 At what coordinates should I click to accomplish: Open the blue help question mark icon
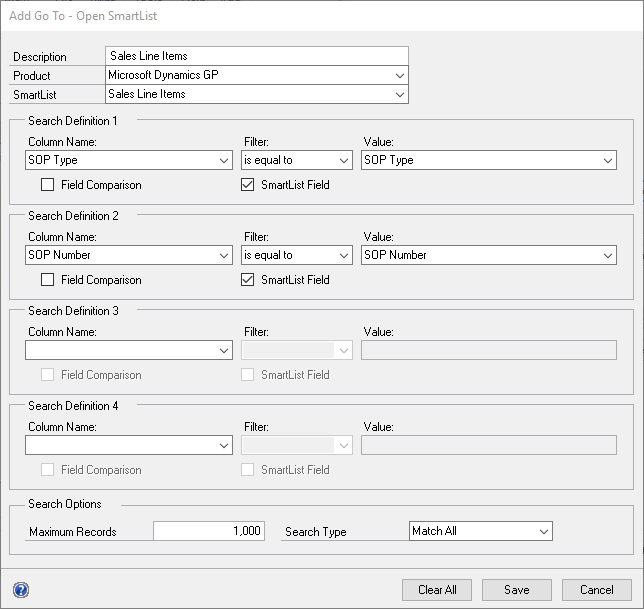point(21,590)
